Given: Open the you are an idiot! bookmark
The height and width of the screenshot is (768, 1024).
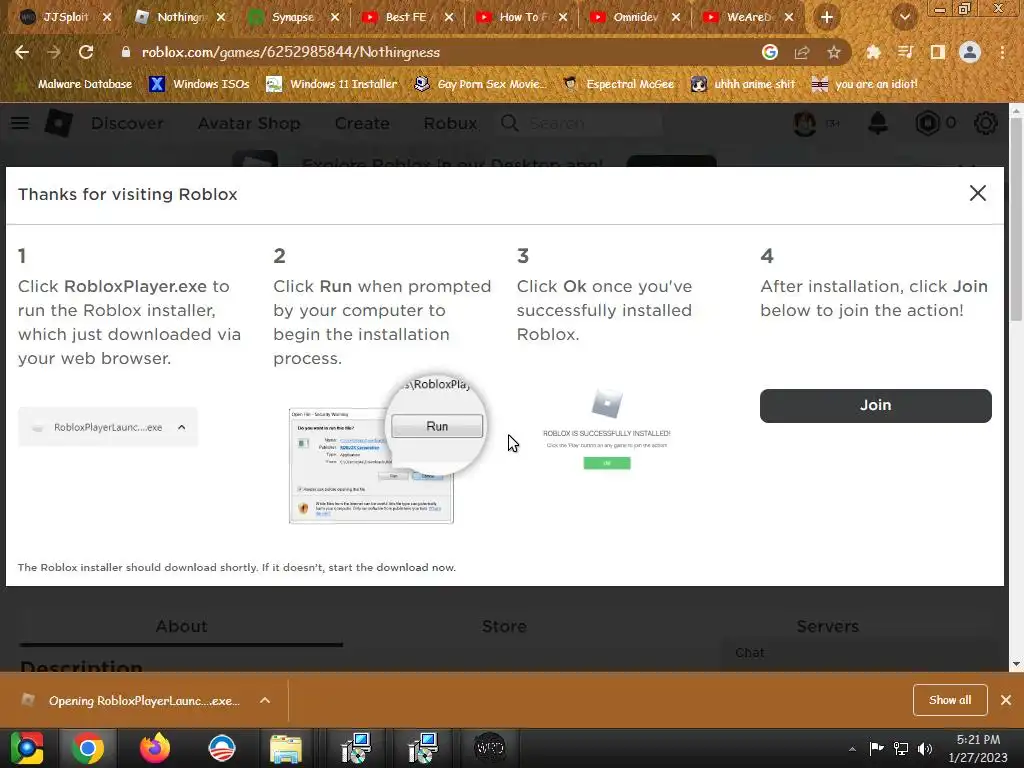Looking at the screenshot, I should [865, 84].
